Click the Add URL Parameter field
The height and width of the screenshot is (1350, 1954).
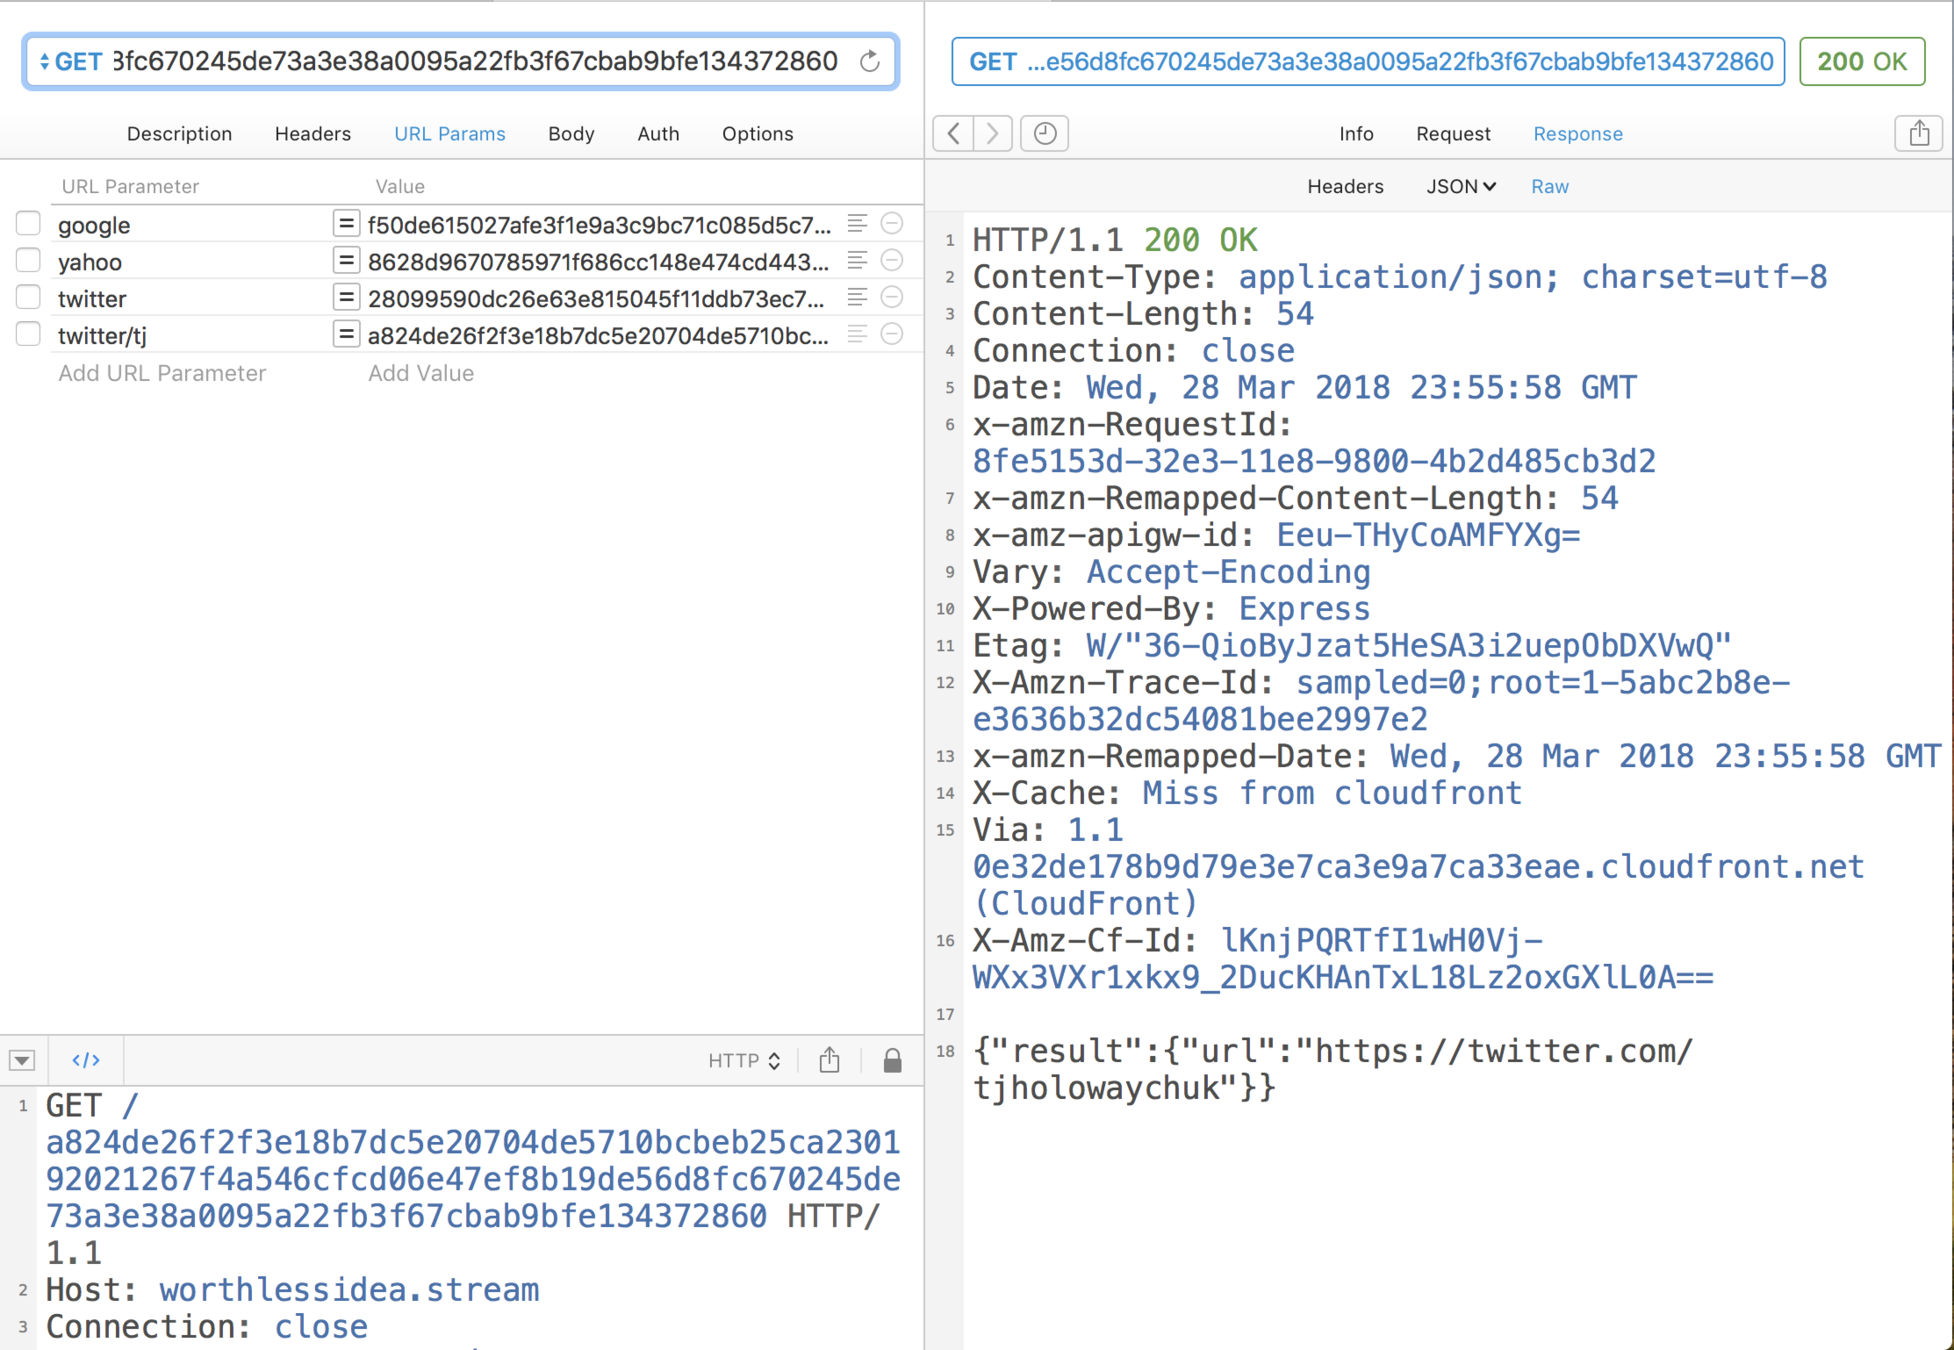(162, 373)
